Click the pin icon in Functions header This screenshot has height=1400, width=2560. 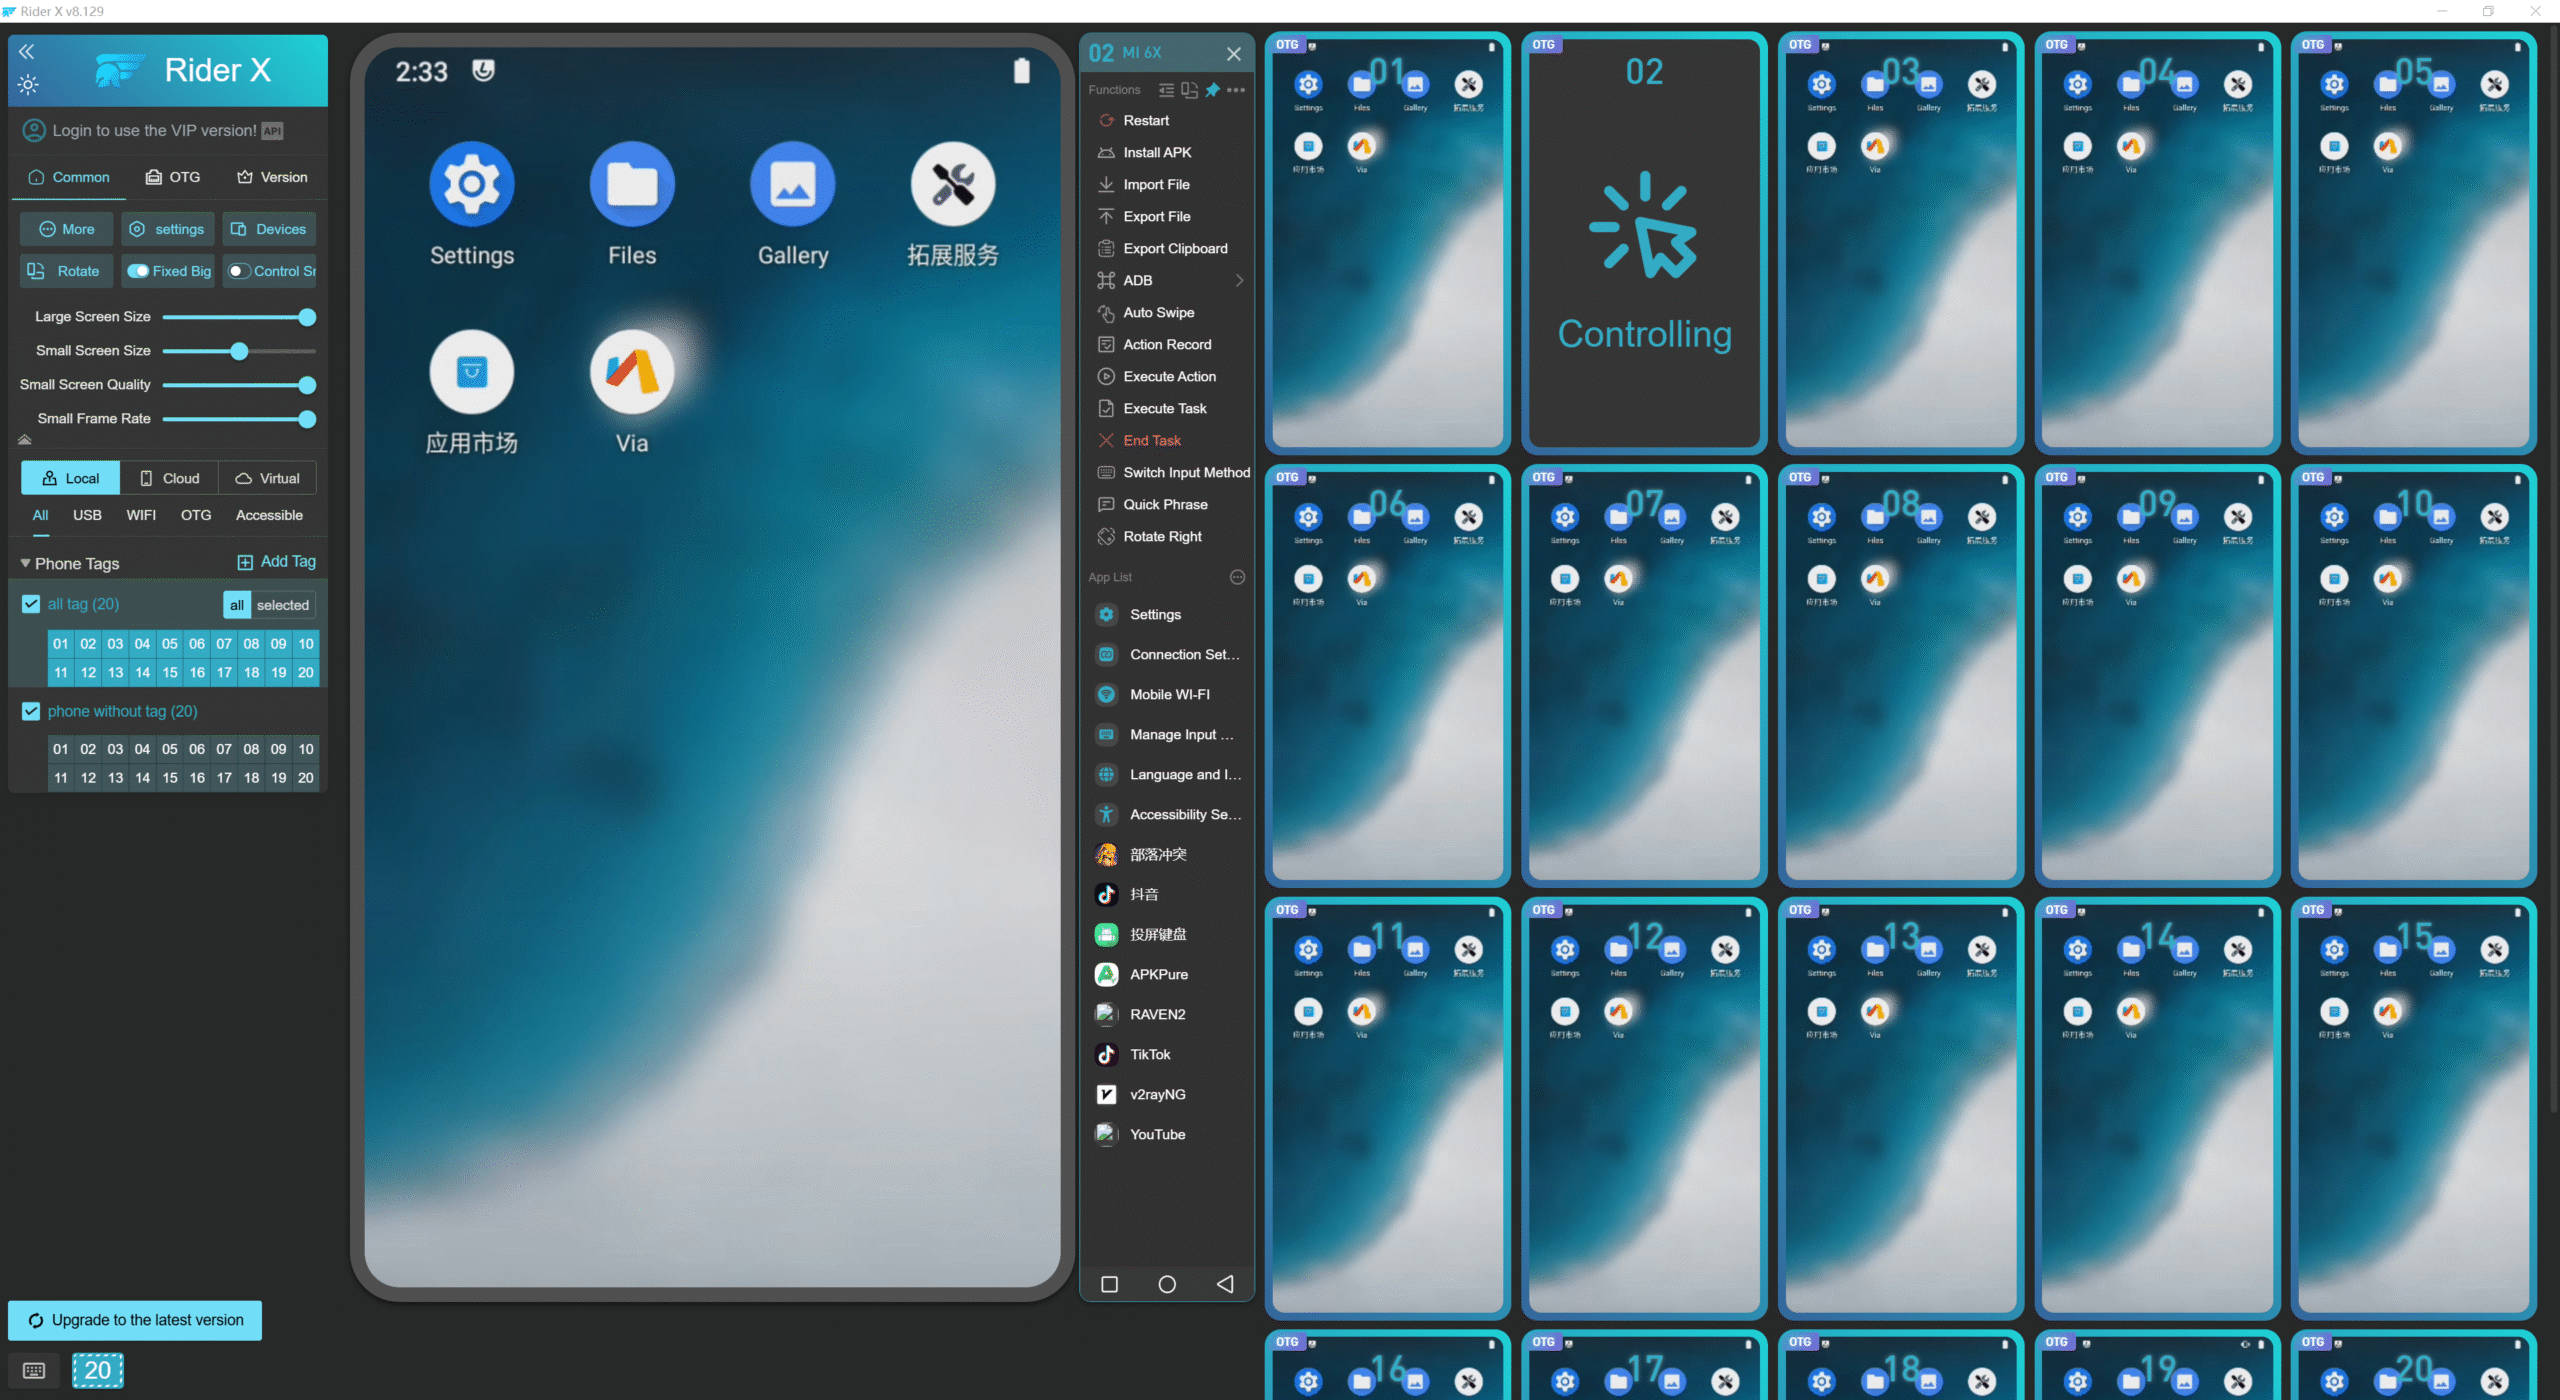coord(1212,90)
